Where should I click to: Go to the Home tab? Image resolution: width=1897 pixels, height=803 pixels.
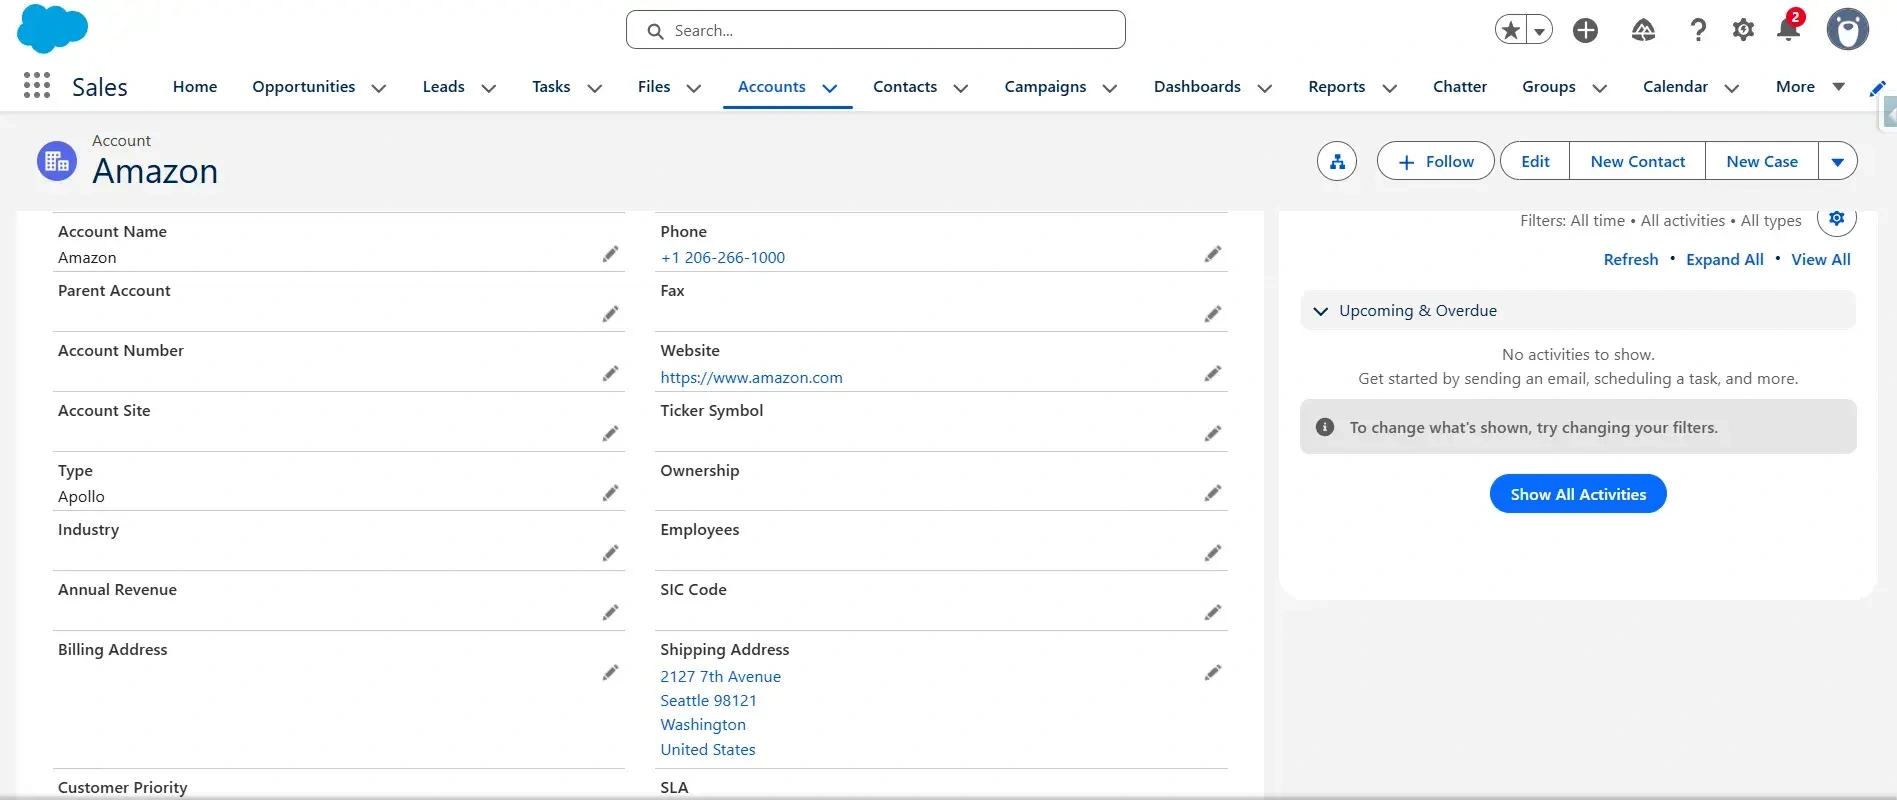coord(195,87)
